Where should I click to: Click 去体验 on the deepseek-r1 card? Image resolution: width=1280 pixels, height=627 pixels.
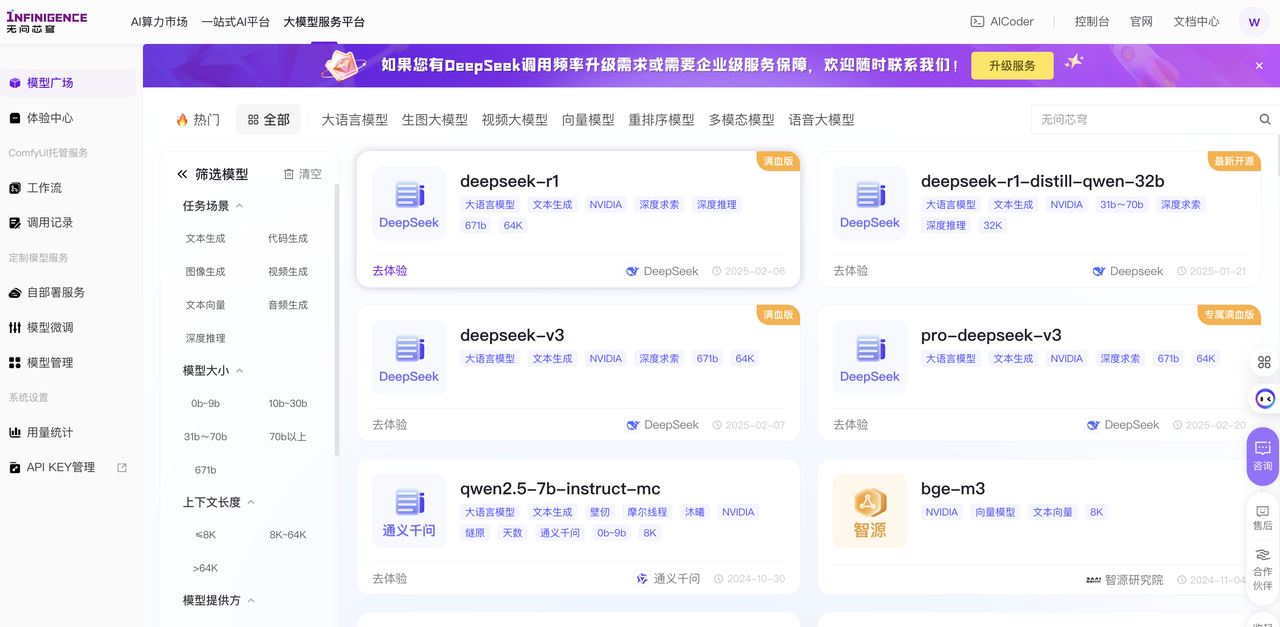(x=390, y=271)
